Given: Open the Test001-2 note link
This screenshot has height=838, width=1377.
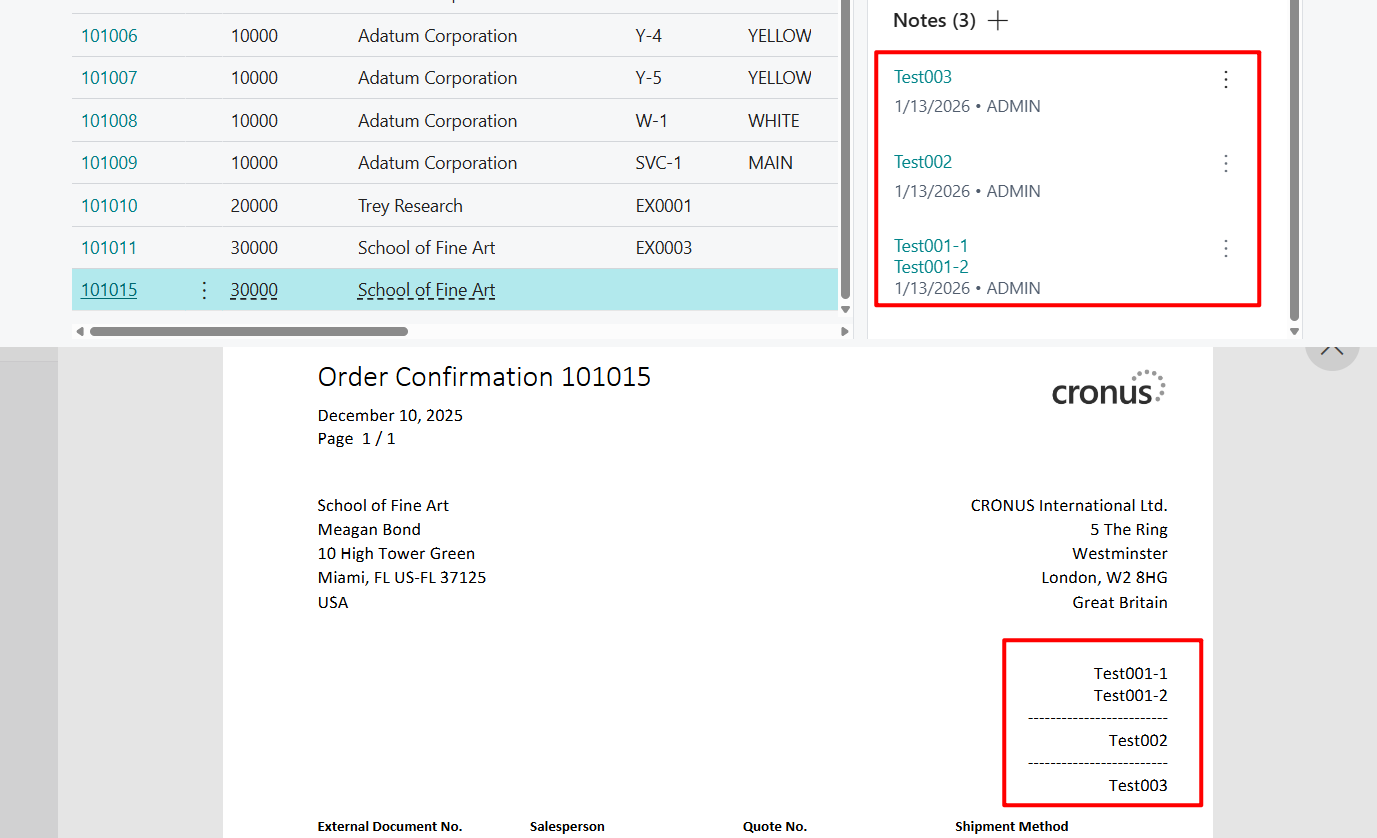Looking at the screenshot, I should 930,266.
